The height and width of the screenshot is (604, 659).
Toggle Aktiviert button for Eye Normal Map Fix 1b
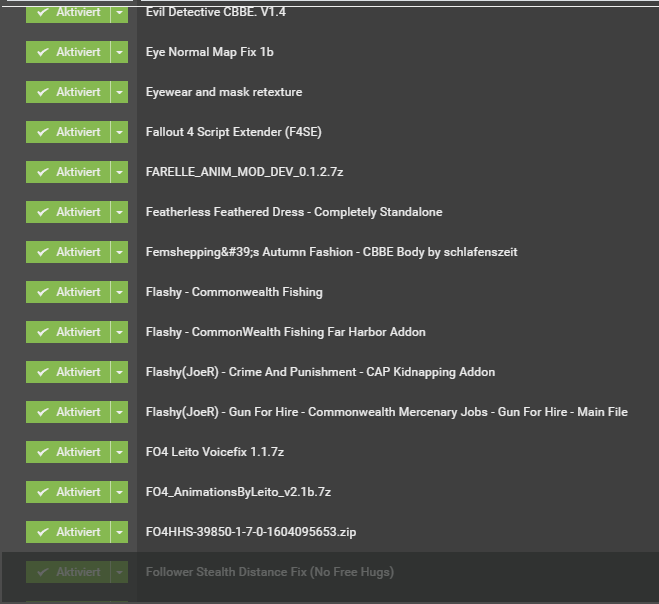[x=68, y=52]
